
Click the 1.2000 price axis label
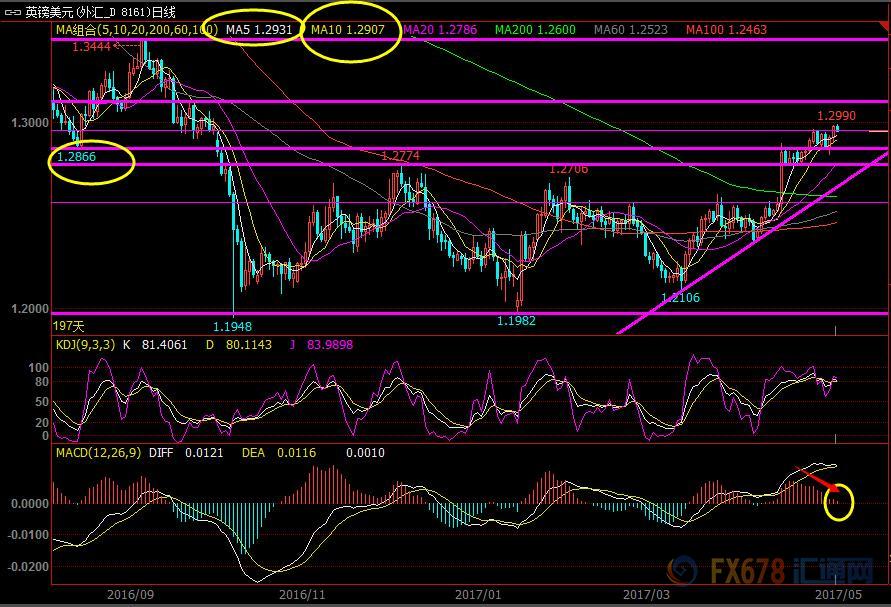point(30,309)
